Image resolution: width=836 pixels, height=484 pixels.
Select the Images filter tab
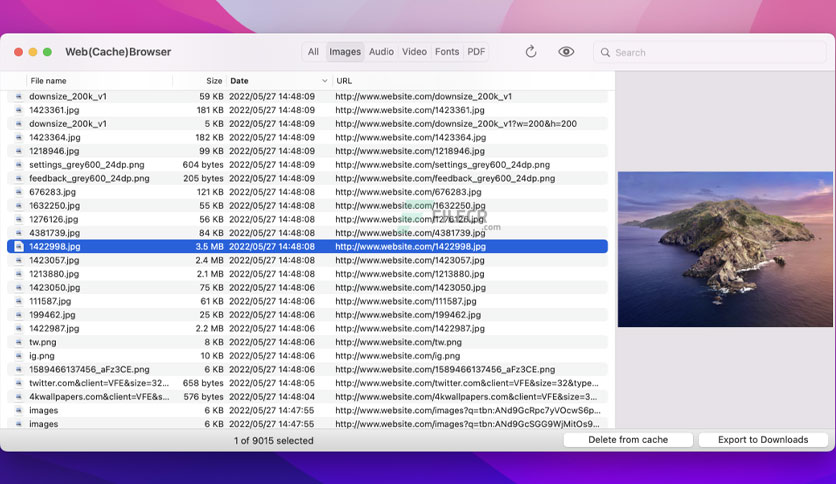click(x=345, y=52)
